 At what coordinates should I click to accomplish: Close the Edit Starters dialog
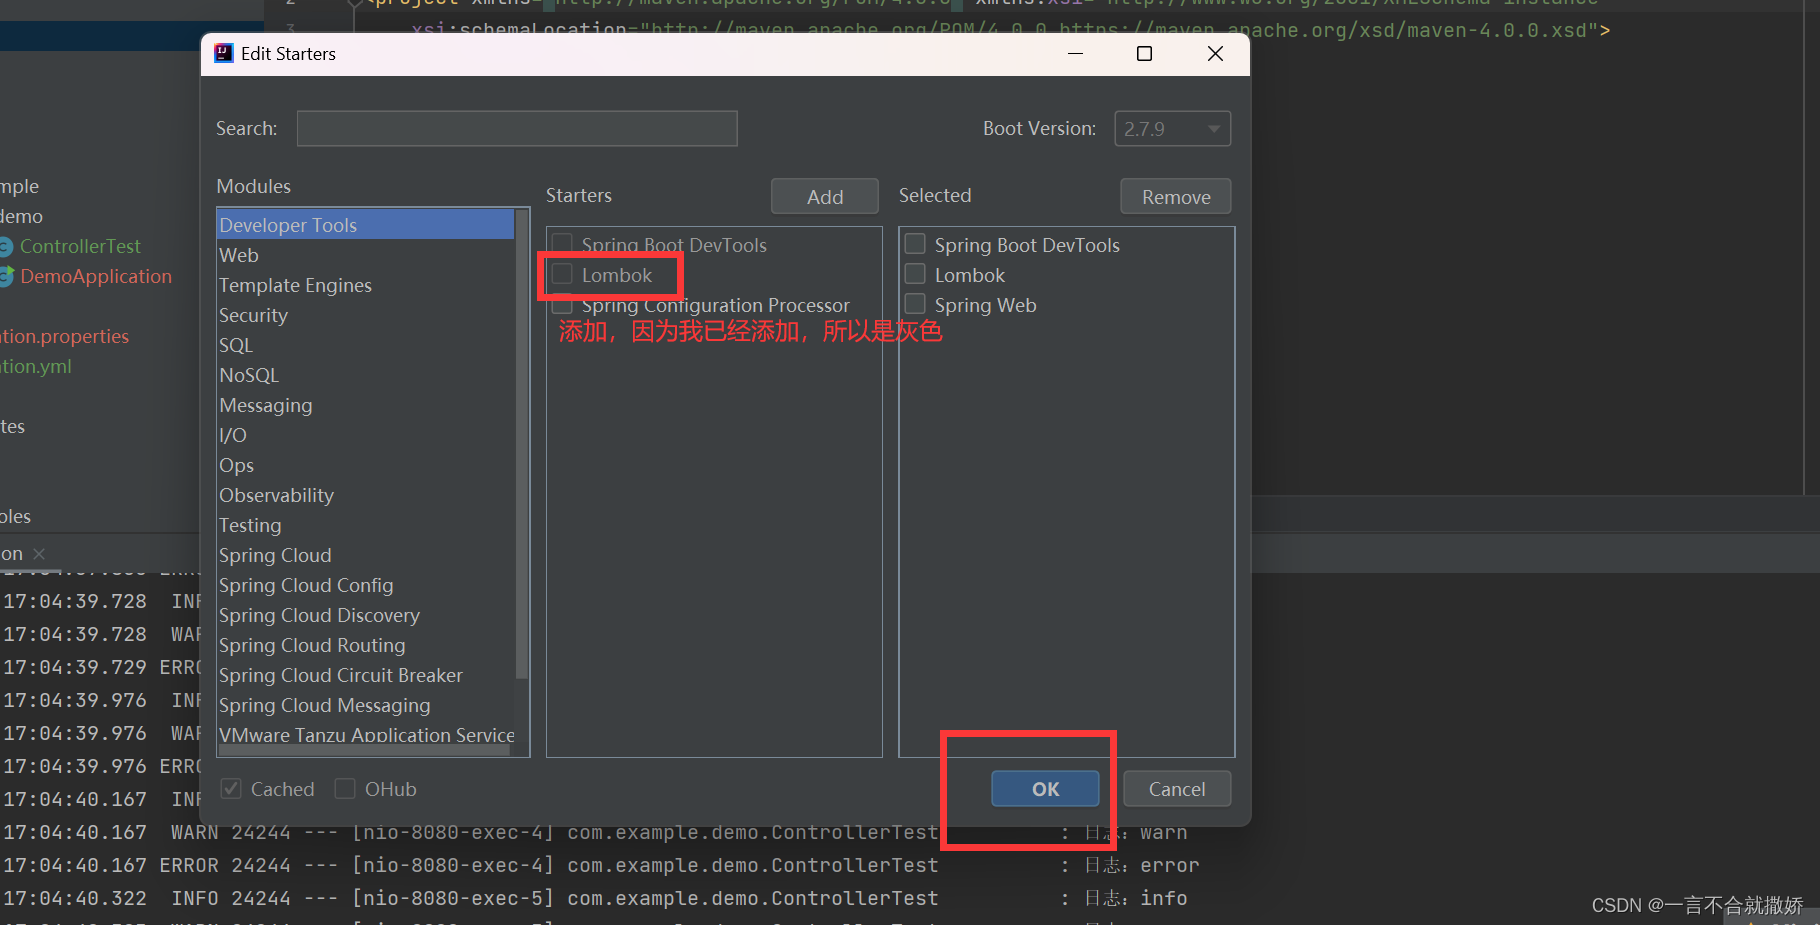[x=1215, y=53]
